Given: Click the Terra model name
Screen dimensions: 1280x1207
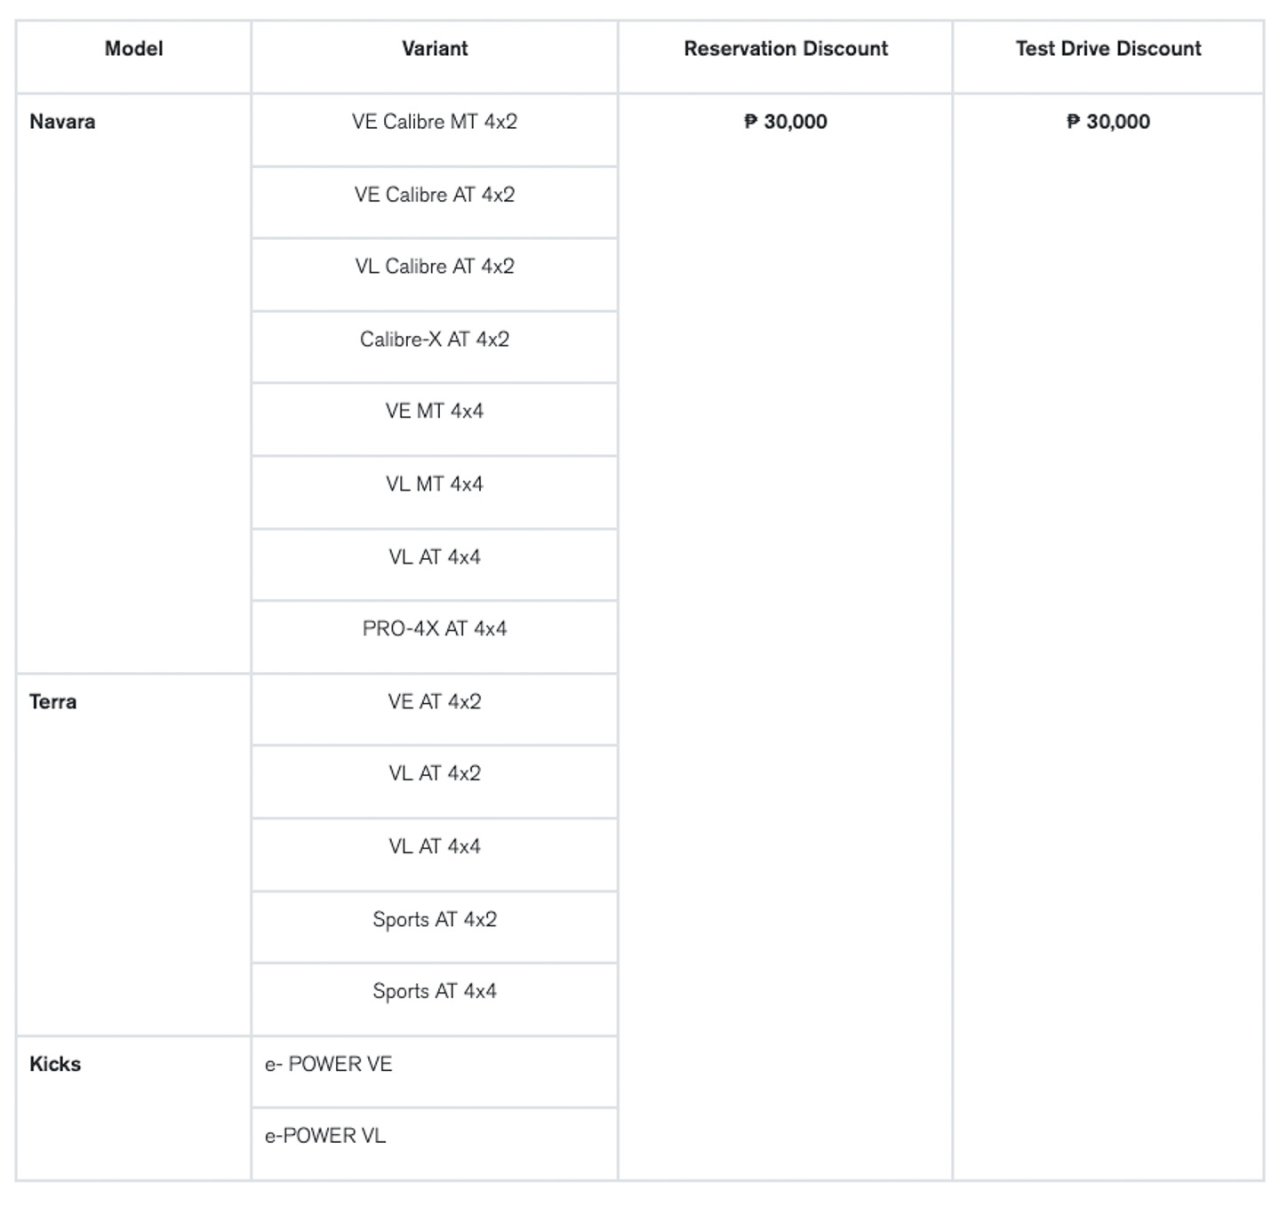Looking at the screenshot, I should click(53, 702).
